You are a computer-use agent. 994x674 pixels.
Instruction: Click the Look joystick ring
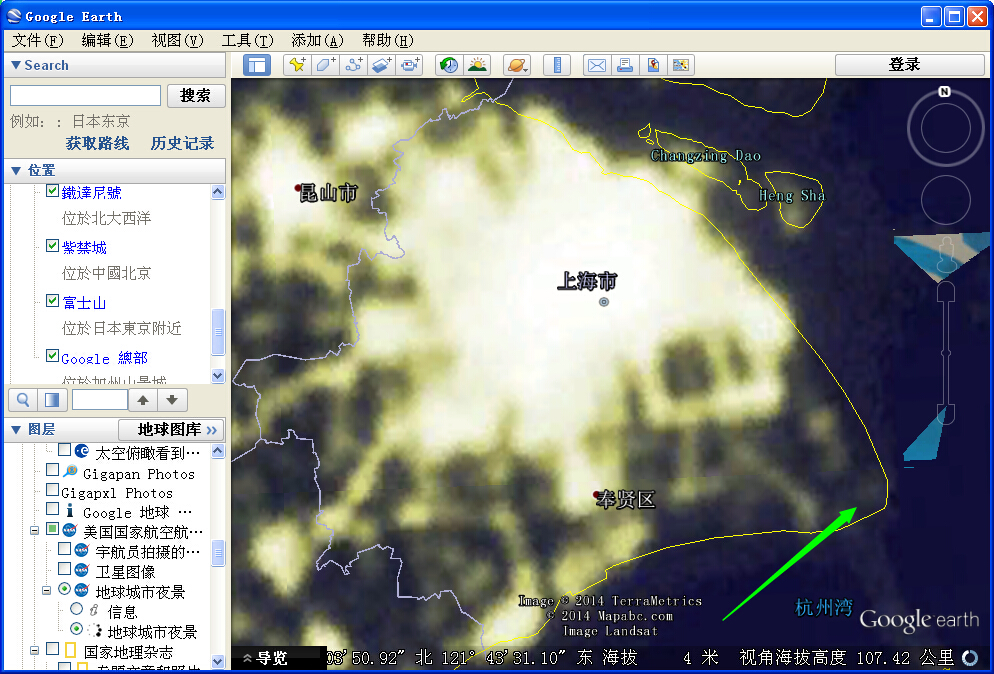coord(945,128)
